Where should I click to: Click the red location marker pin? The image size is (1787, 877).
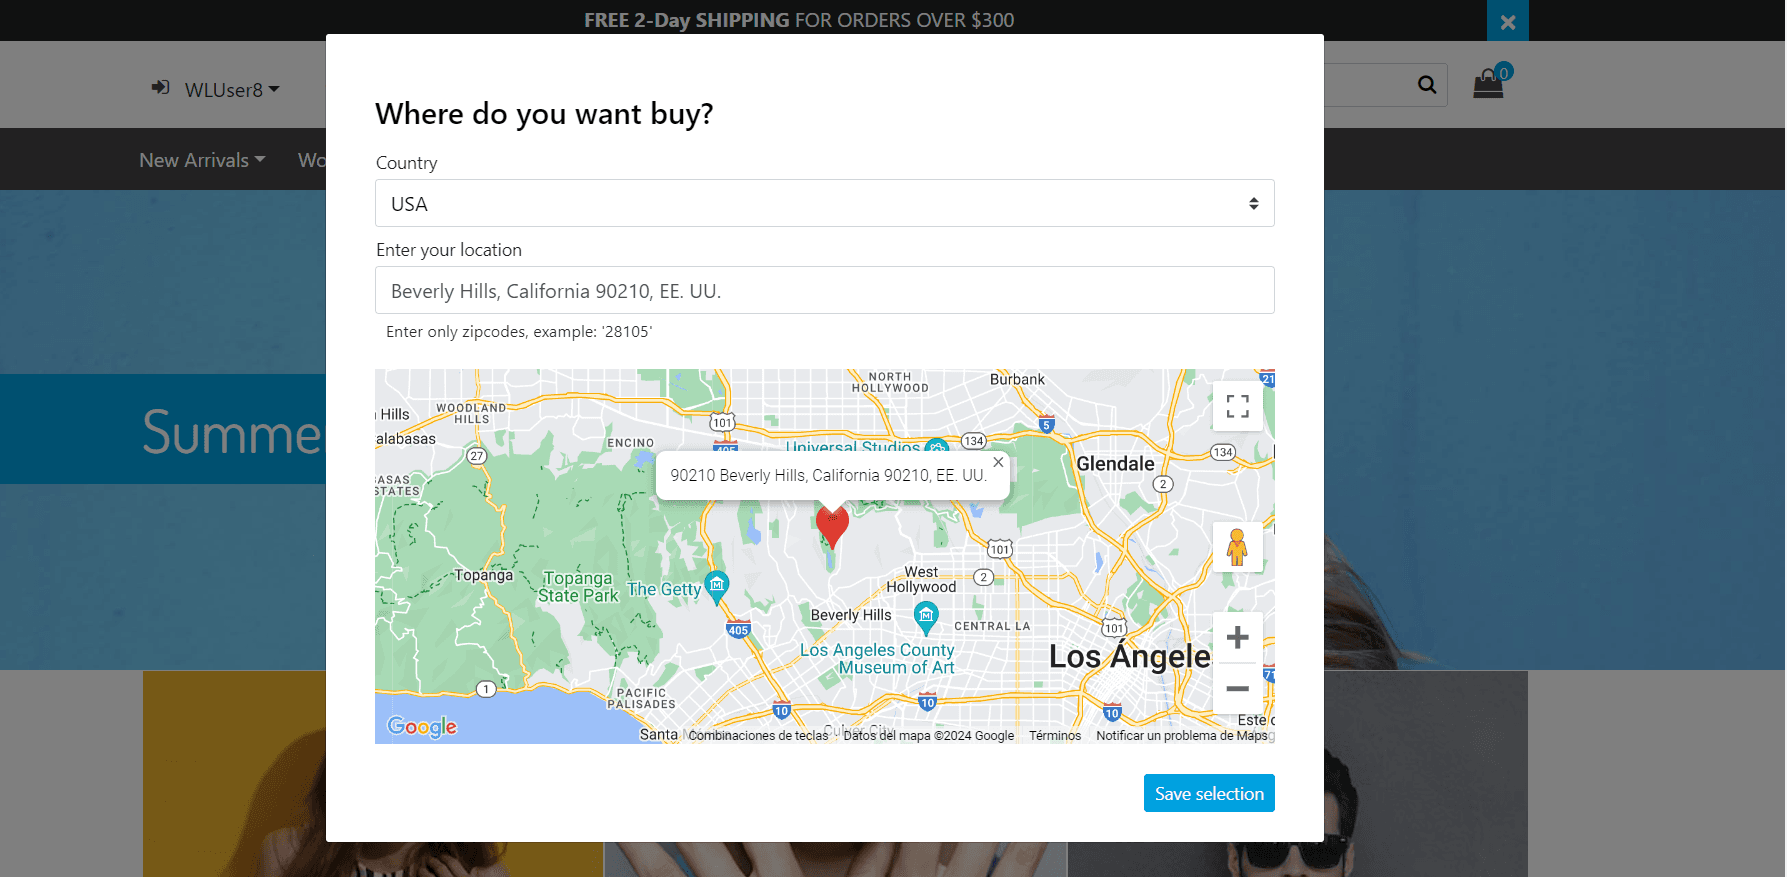tap(832, 525)
